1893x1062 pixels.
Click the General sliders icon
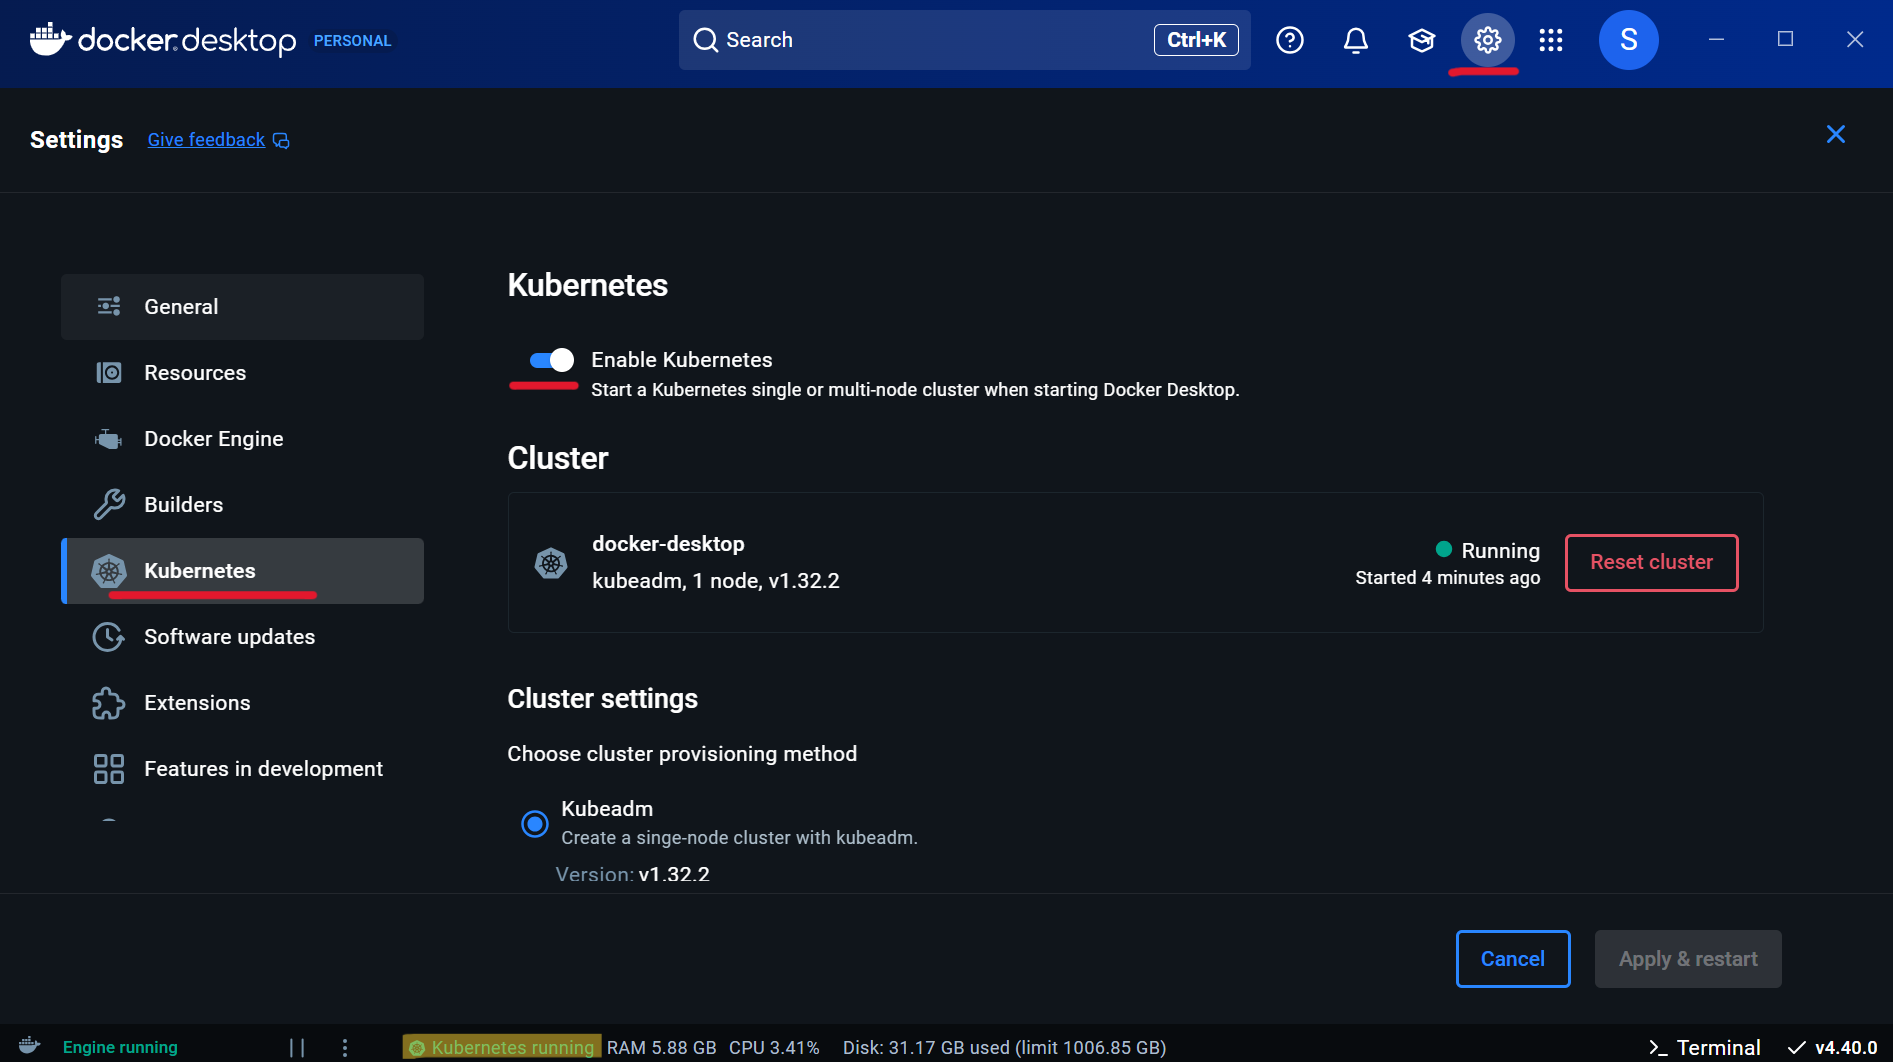pyautogui.click(x=109, y=306)
